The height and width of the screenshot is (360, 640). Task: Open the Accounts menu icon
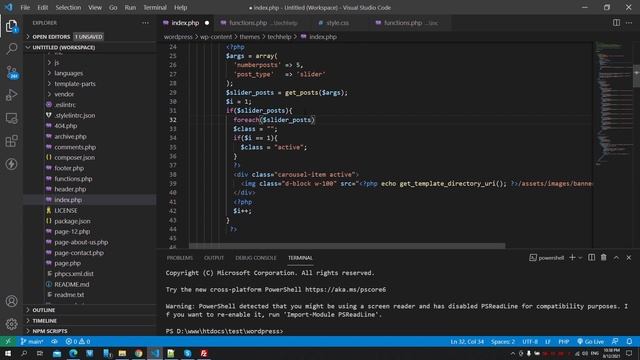tap(11, 301)
